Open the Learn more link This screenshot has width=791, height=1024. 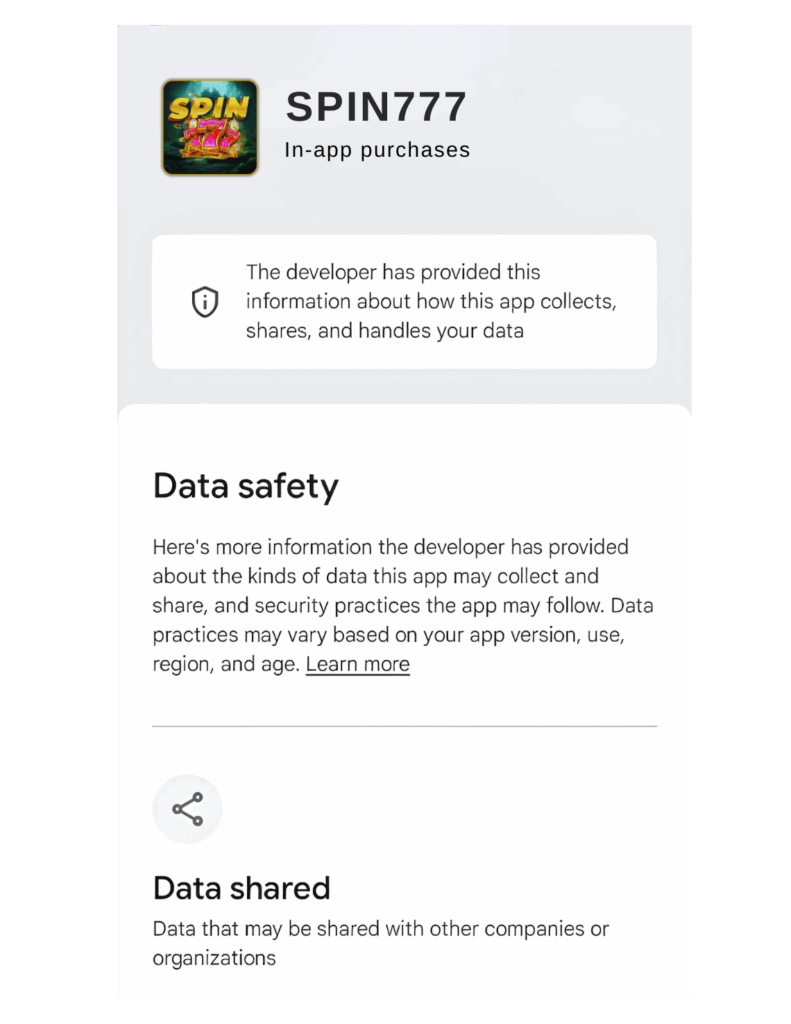357,665
